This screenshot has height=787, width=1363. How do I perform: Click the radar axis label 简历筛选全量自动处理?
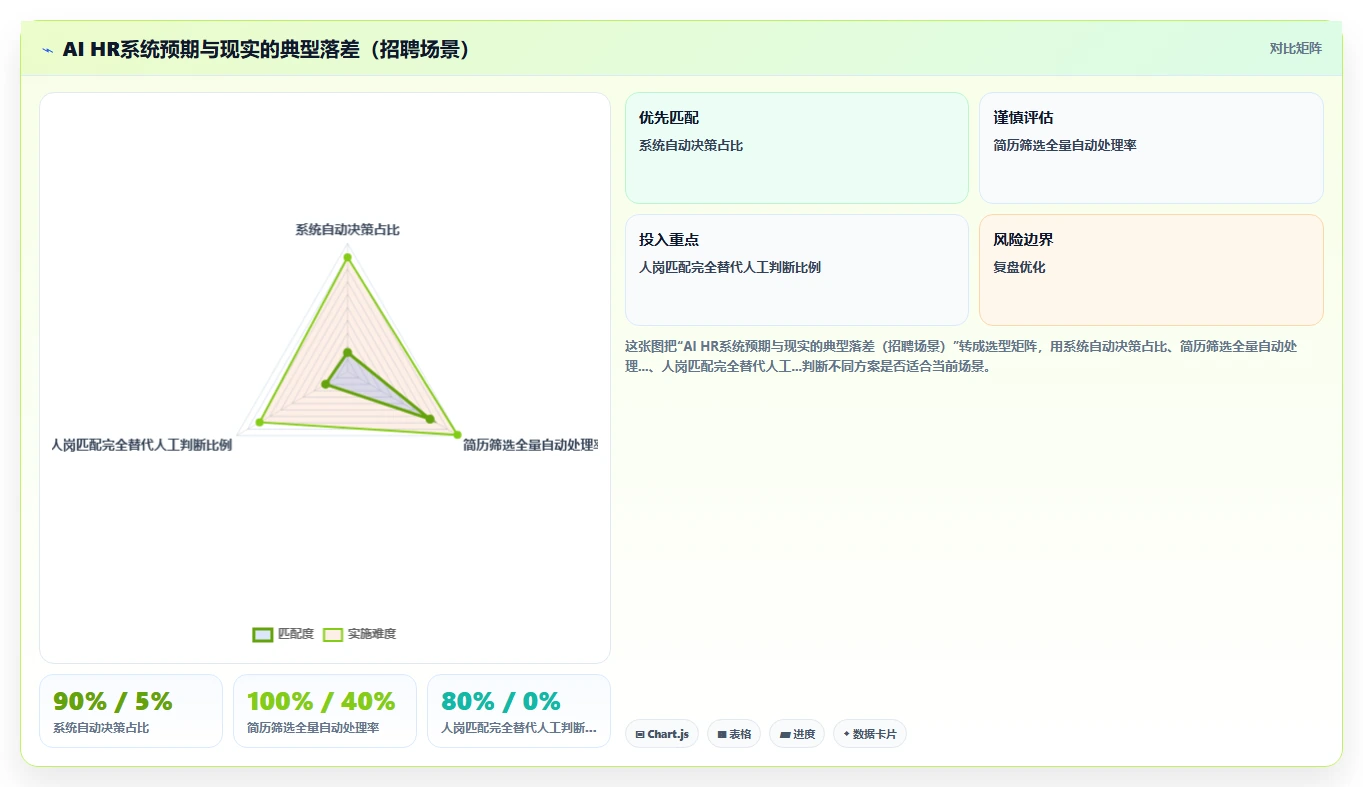coord(530,445)
